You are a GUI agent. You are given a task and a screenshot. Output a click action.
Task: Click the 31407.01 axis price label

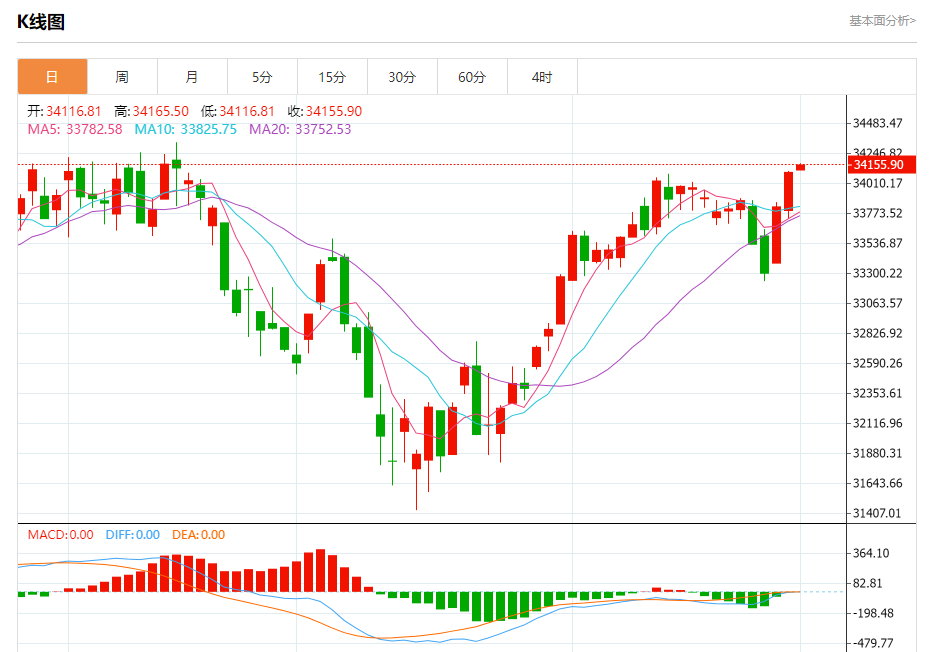[878, 512]
